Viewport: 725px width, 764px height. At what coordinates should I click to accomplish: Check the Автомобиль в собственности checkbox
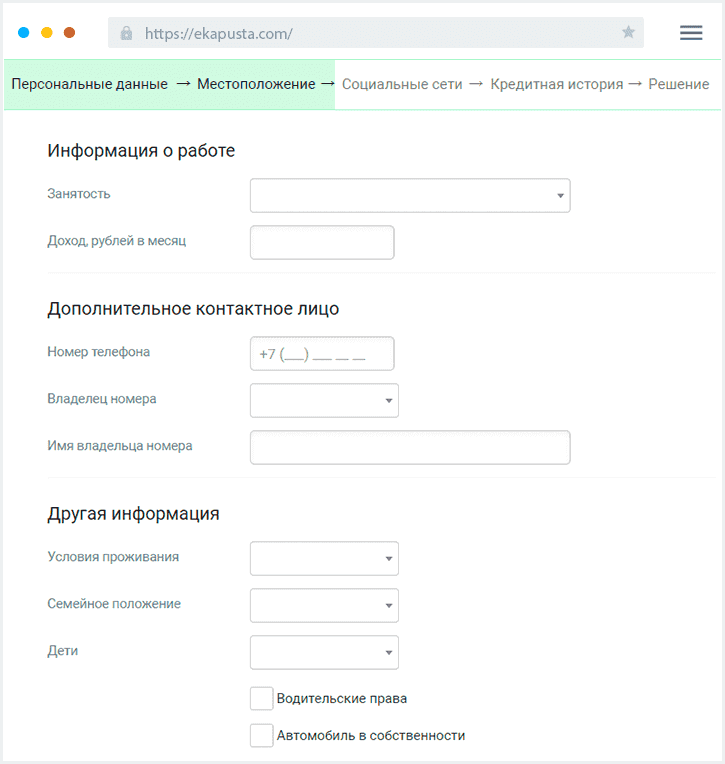262,735
